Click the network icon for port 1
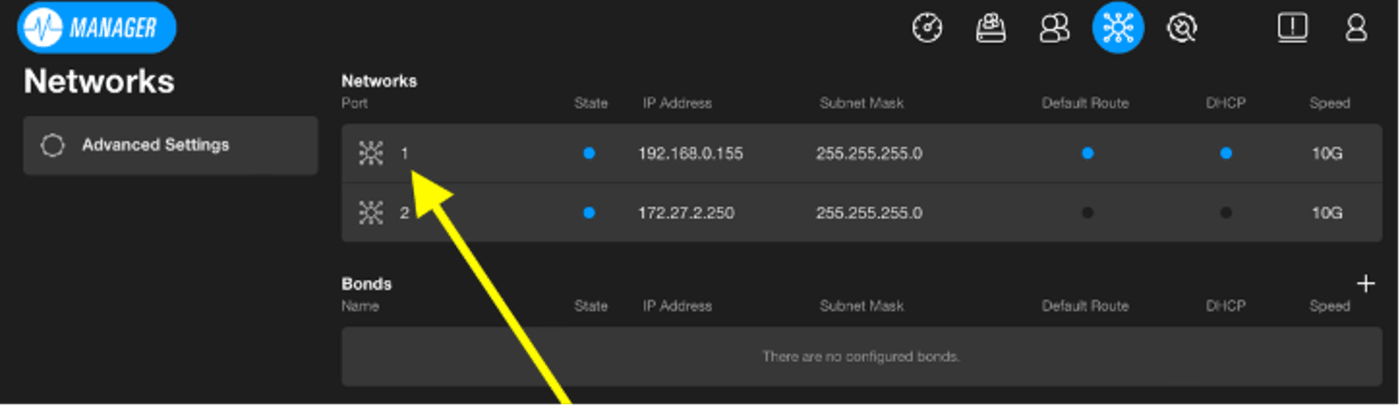This screenshot has height=406, width=1400. click(371, 153)
